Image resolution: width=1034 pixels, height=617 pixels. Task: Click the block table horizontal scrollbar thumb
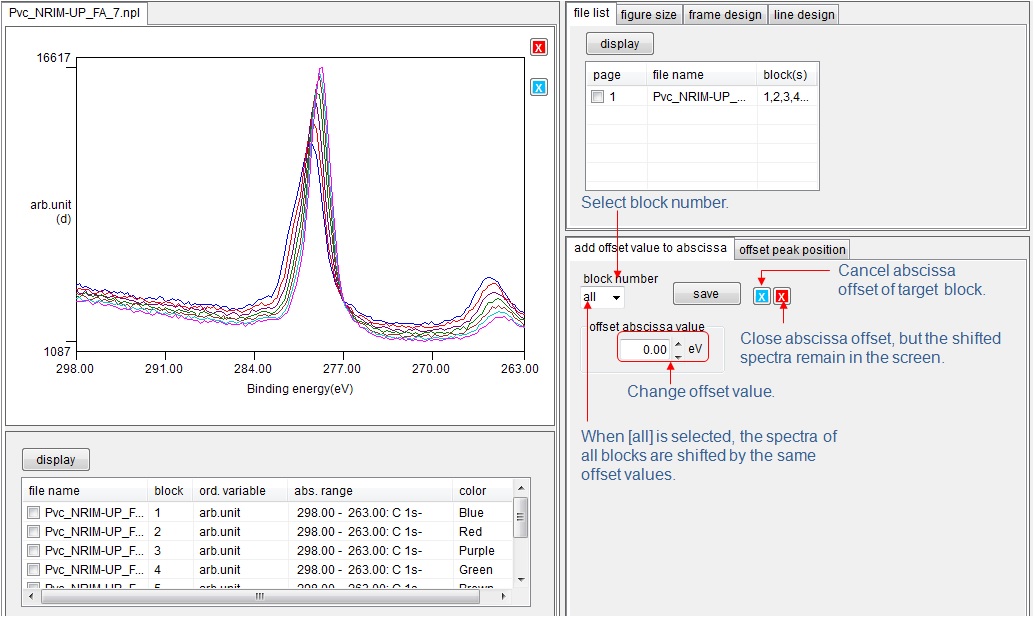coord(260,597)
